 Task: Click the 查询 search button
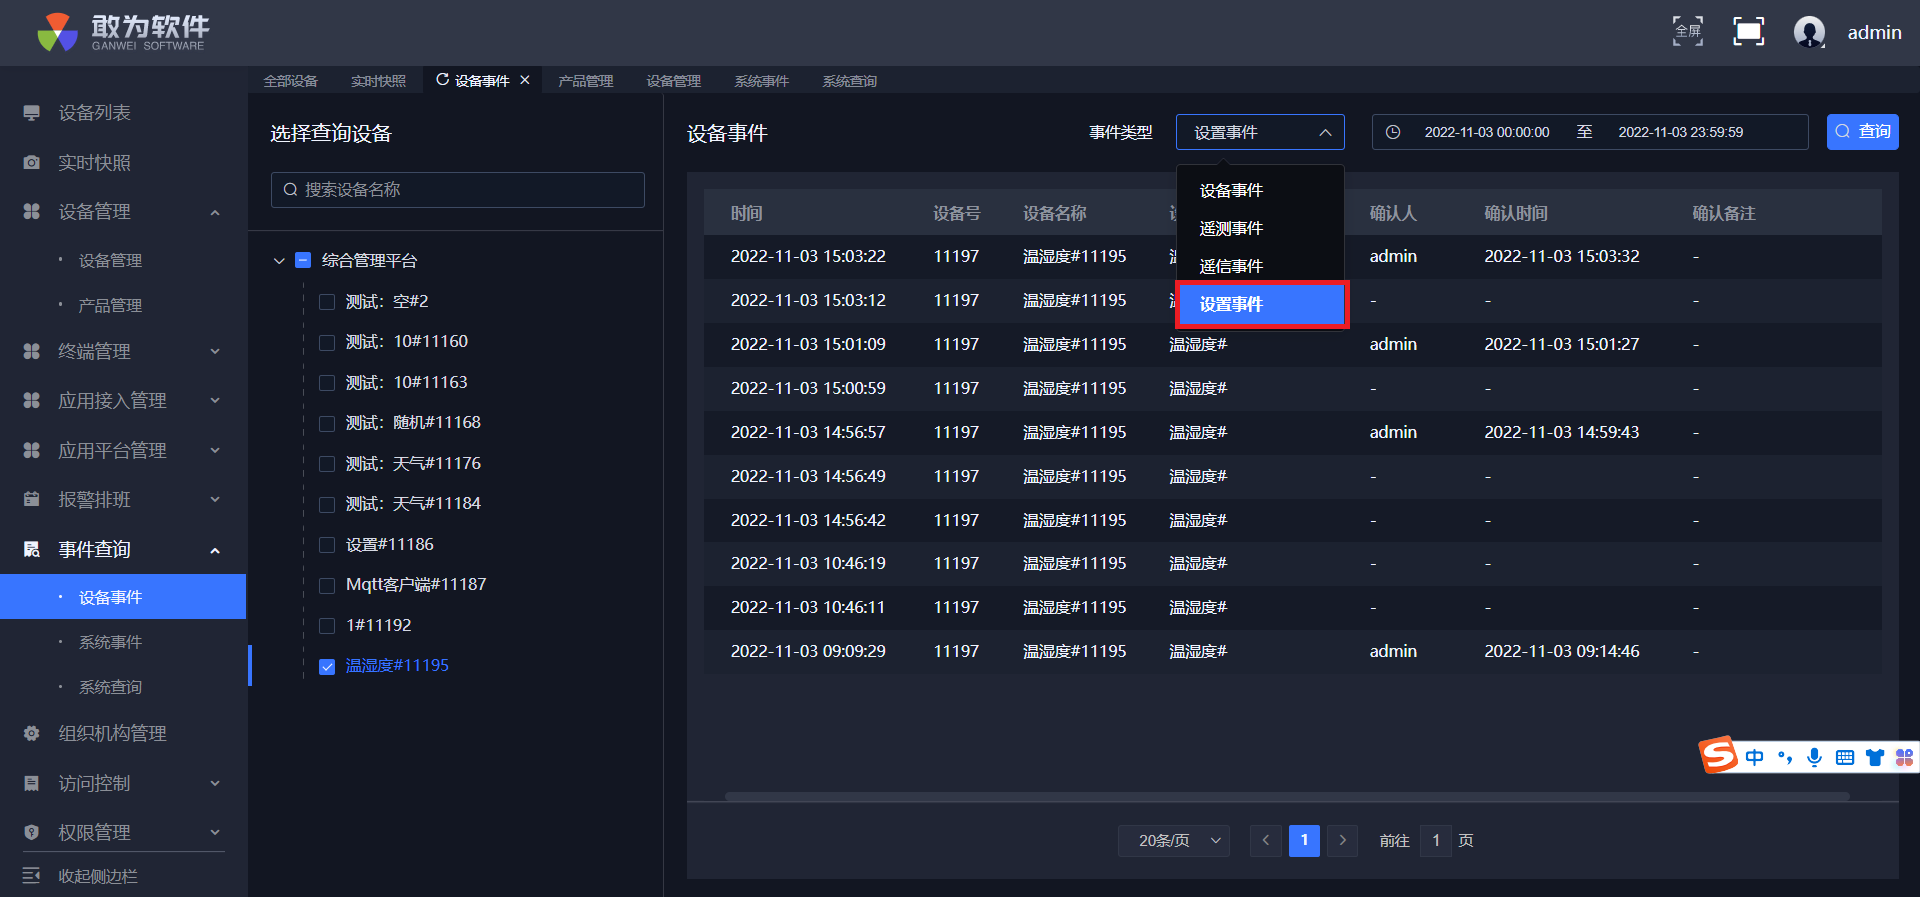click(1862, 132)
